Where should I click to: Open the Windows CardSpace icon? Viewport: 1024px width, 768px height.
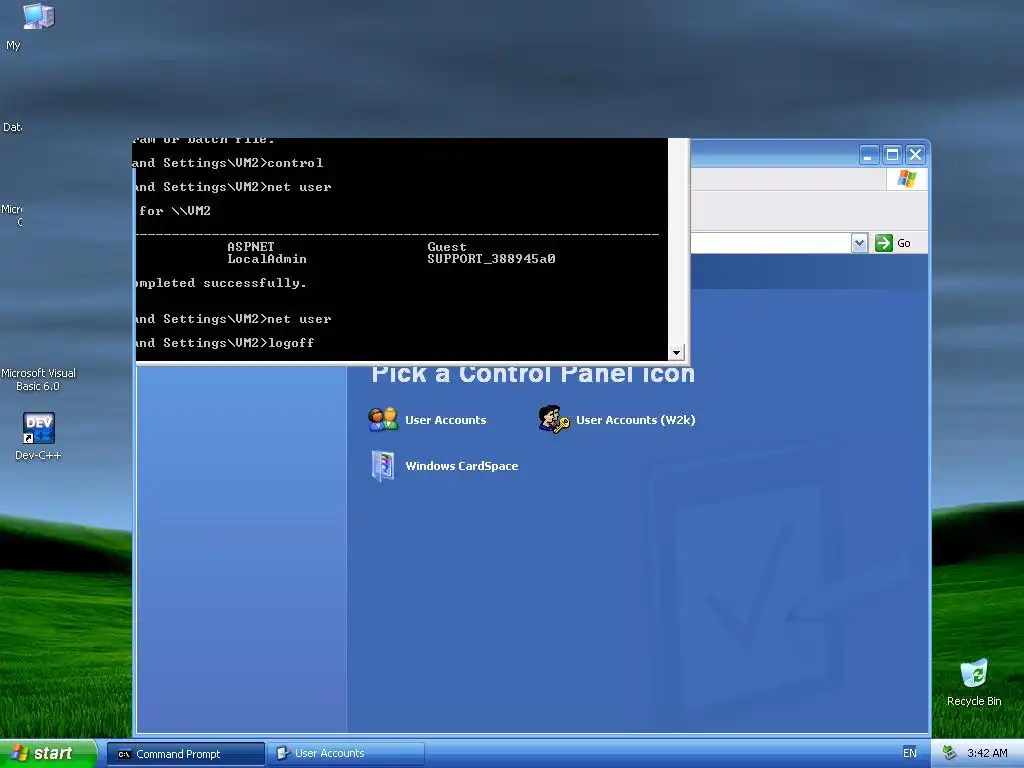click(383, 466)
